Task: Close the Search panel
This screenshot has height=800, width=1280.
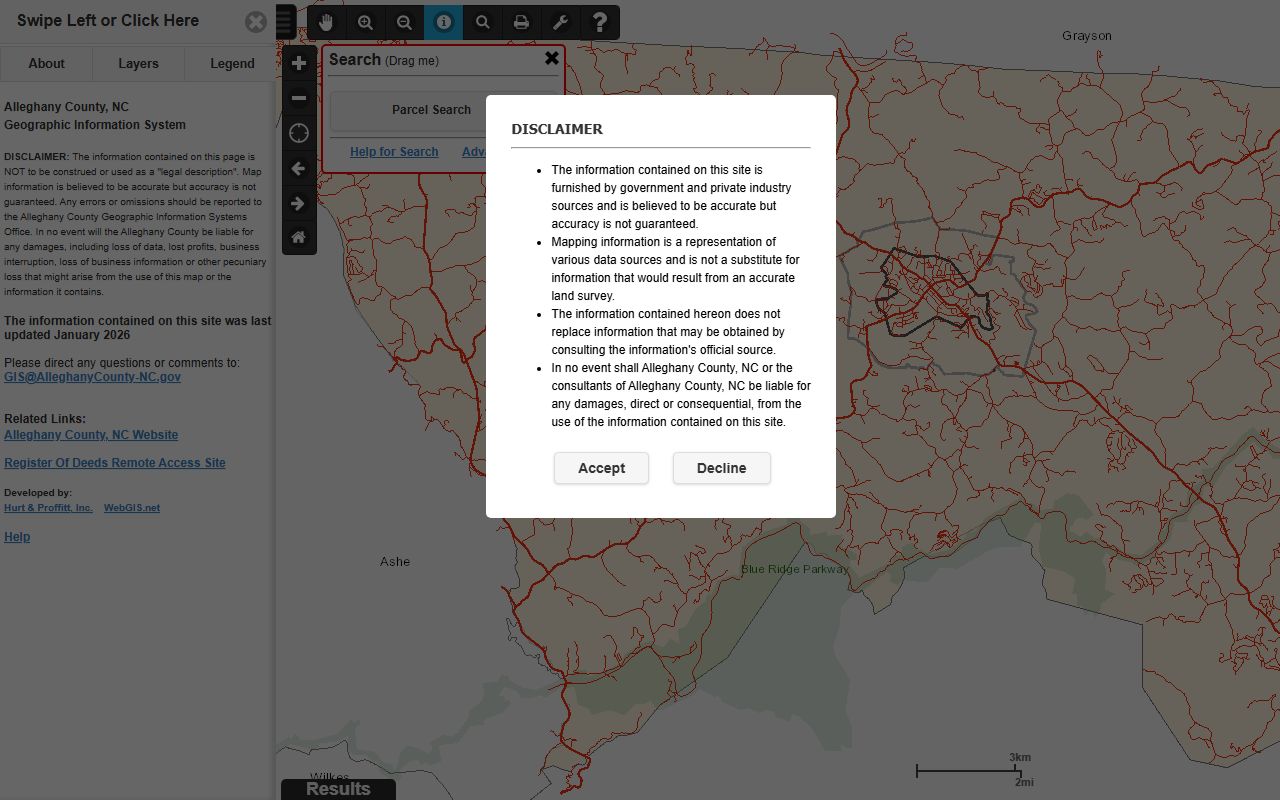Action: 552,59
